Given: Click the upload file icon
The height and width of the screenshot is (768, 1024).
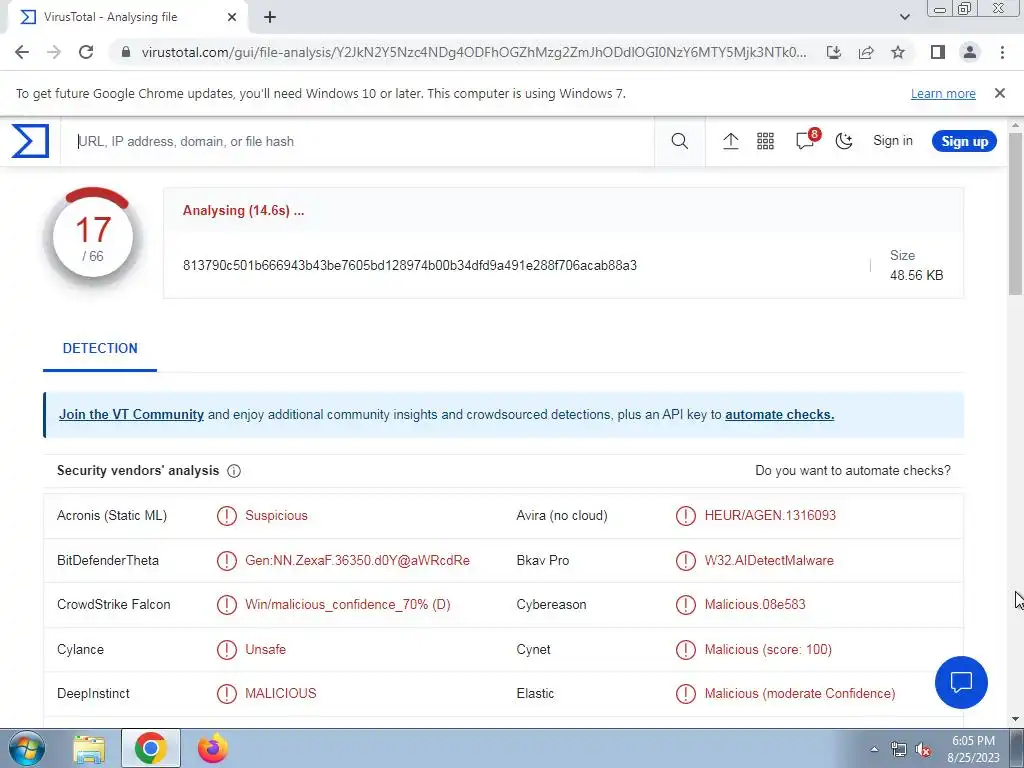Looking at the screenshot, I should 731,141.
